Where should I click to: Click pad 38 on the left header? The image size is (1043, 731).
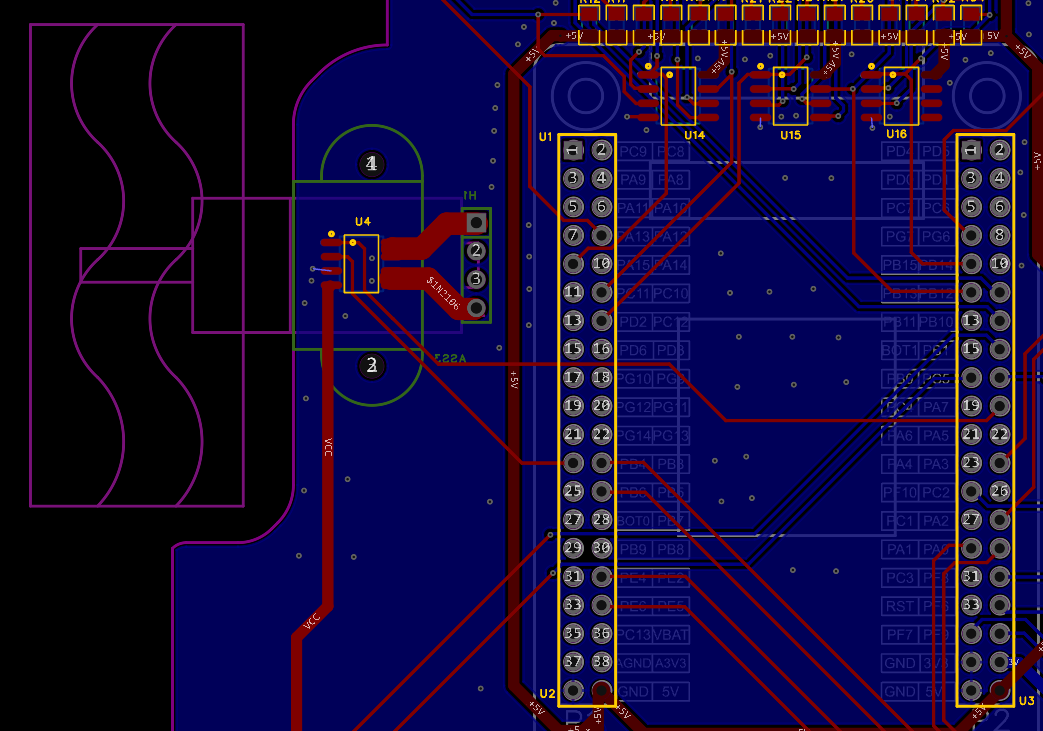pyautogui.click(x=601, y=661)
